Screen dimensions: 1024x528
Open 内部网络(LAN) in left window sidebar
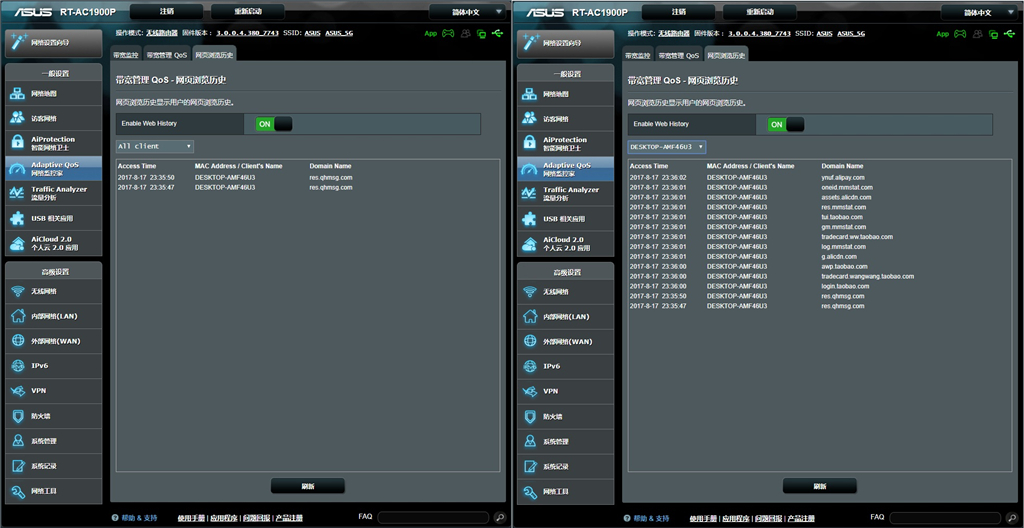click(54, 316)
